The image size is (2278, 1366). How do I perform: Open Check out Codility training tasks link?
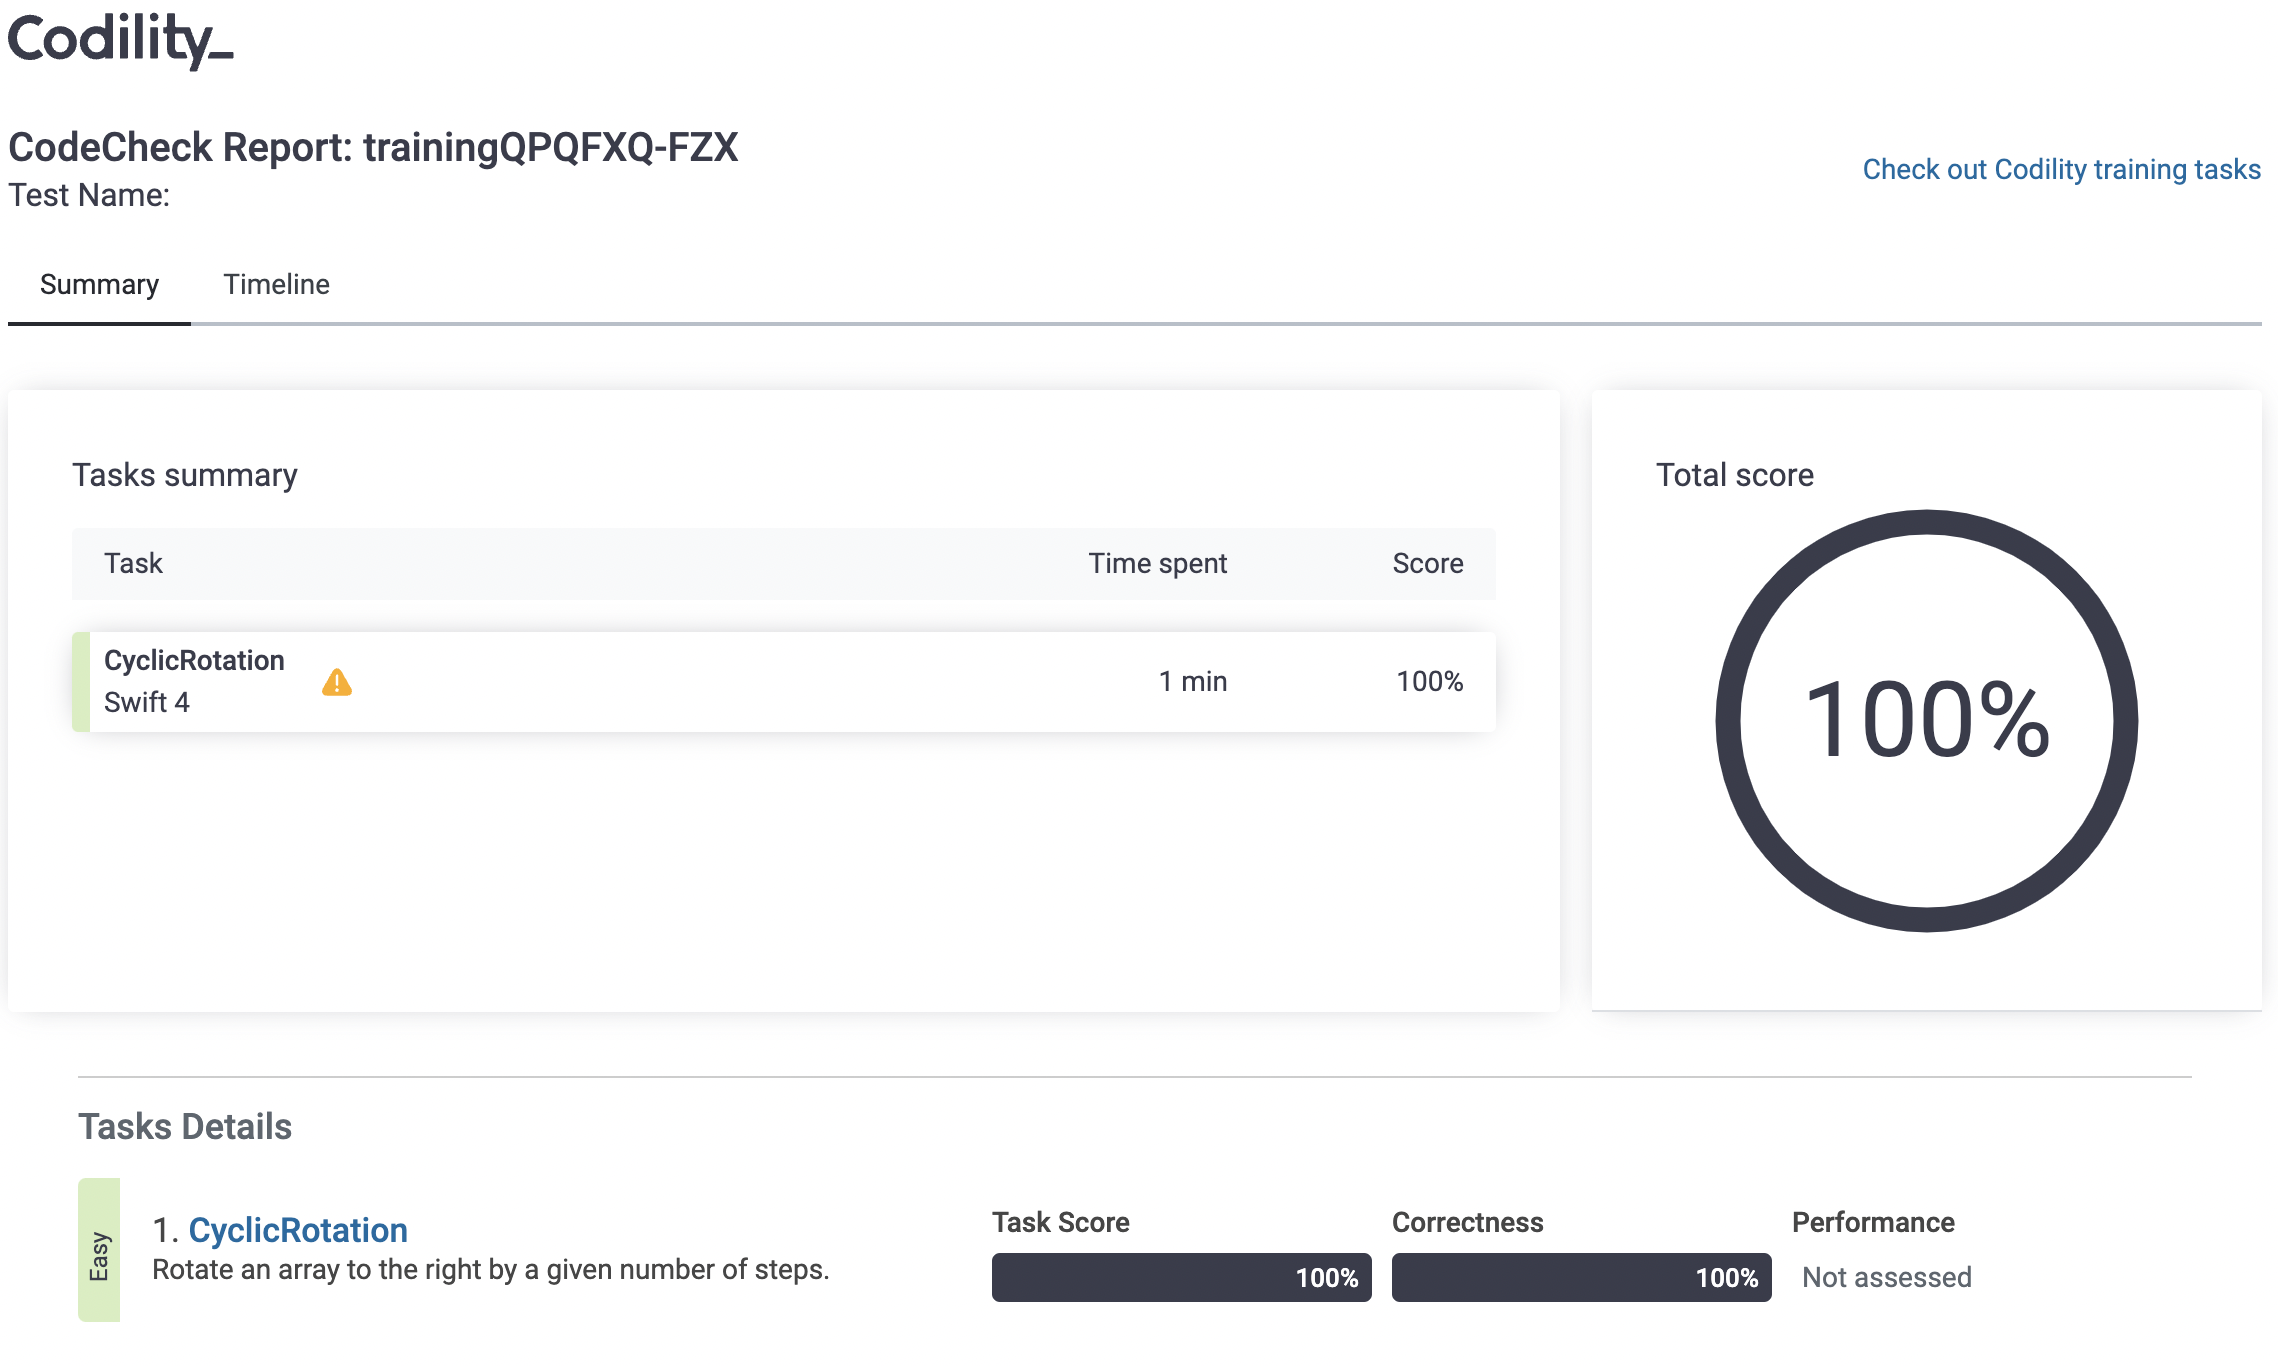pyautogui.click(x=2060, y=169)
